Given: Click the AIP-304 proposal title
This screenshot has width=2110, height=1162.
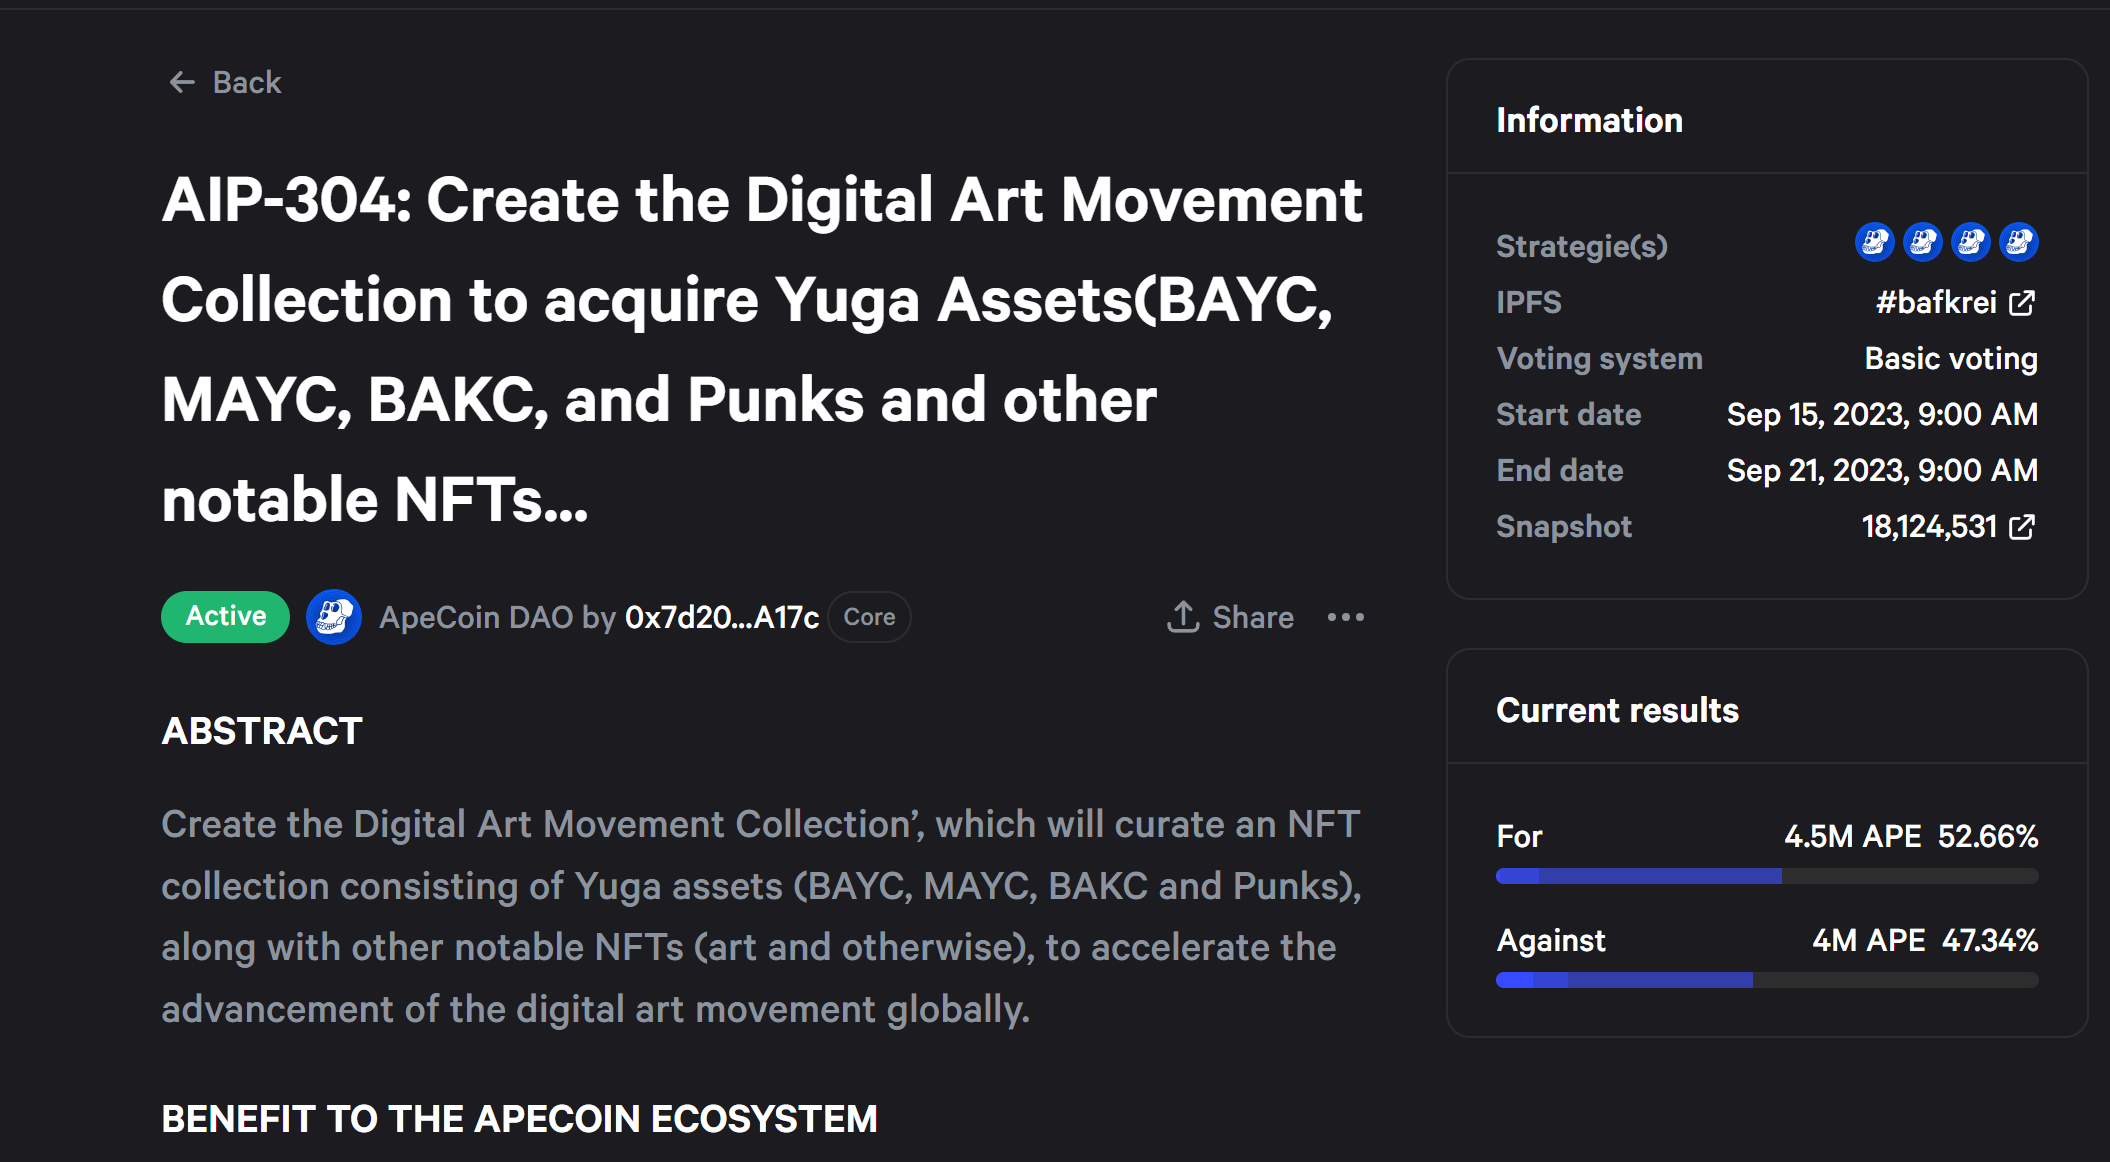Looking at the screenshot, I should coord(761,349).
